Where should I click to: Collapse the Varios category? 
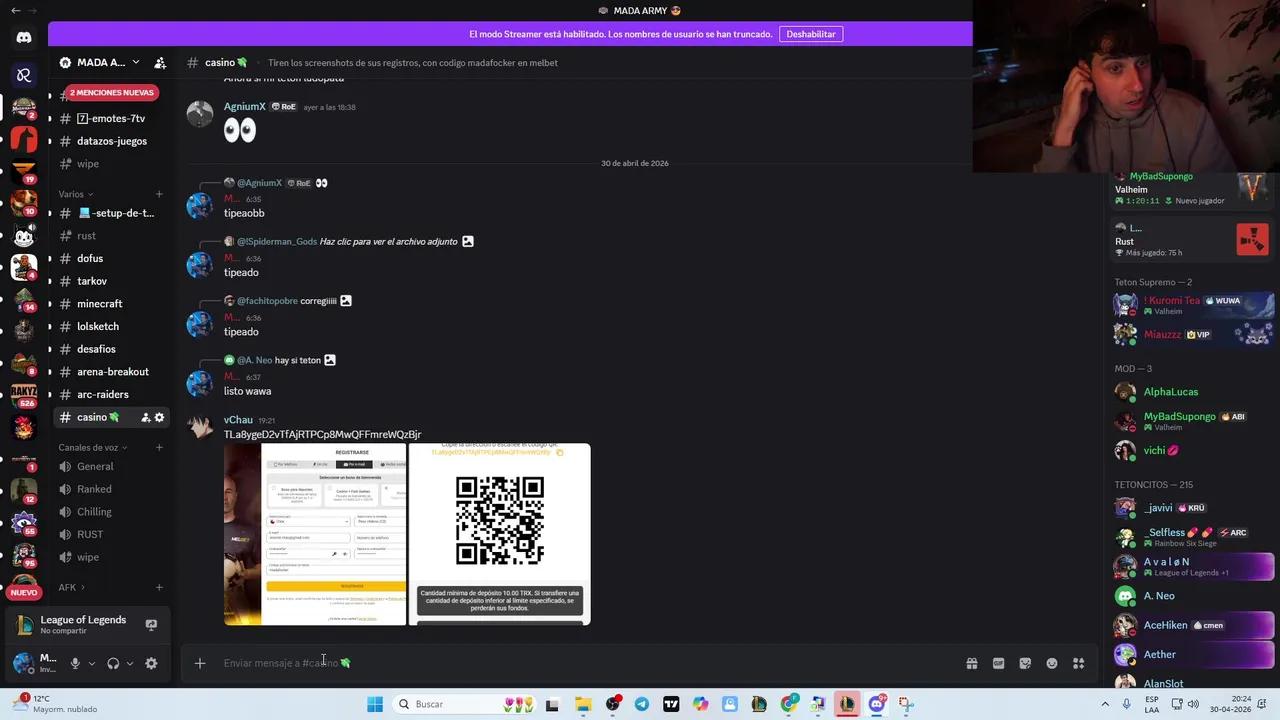(x=76, y=194)
